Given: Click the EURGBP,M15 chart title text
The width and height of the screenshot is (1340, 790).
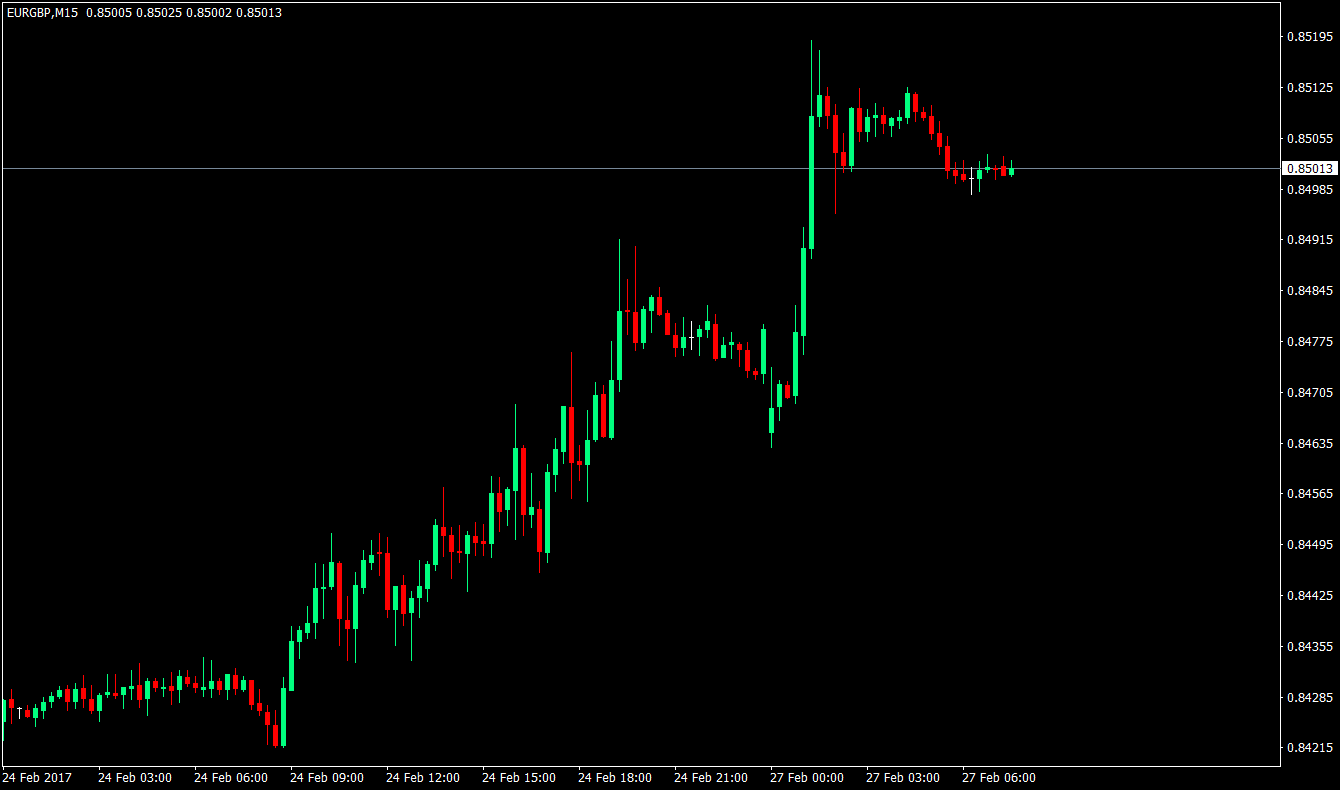Looking at the screenshot, I should pyautogui.click(x=42, y=13).
